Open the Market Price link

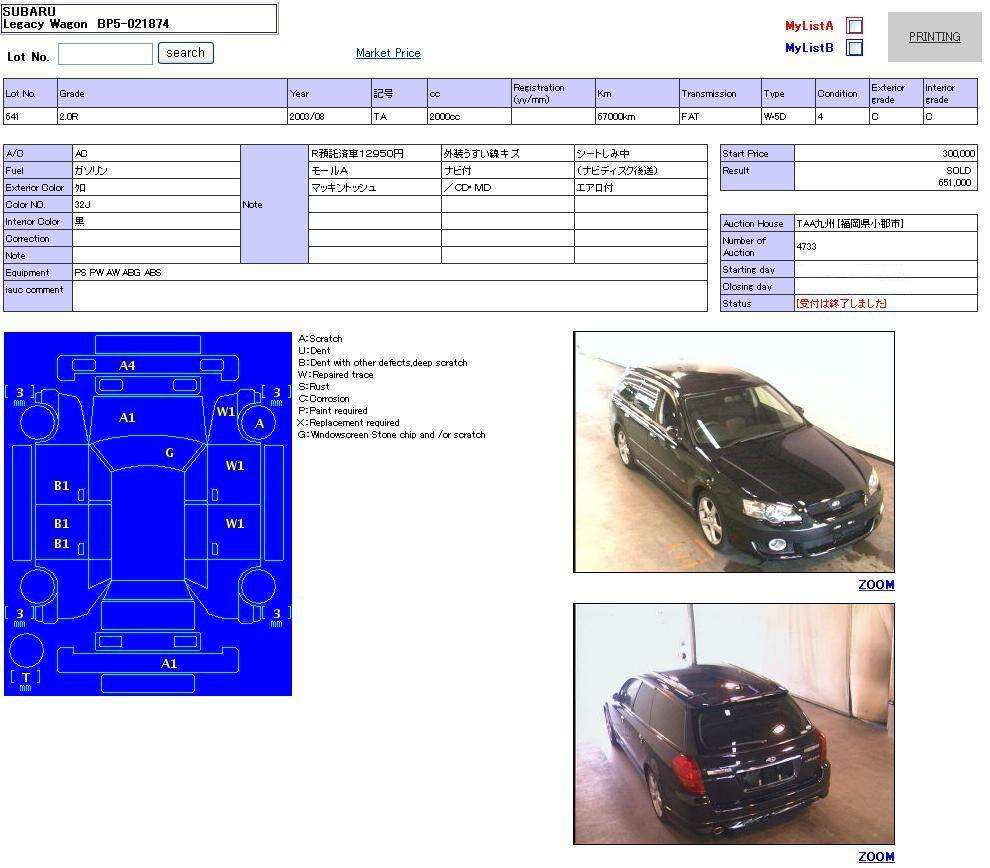[x=388, y=53]
